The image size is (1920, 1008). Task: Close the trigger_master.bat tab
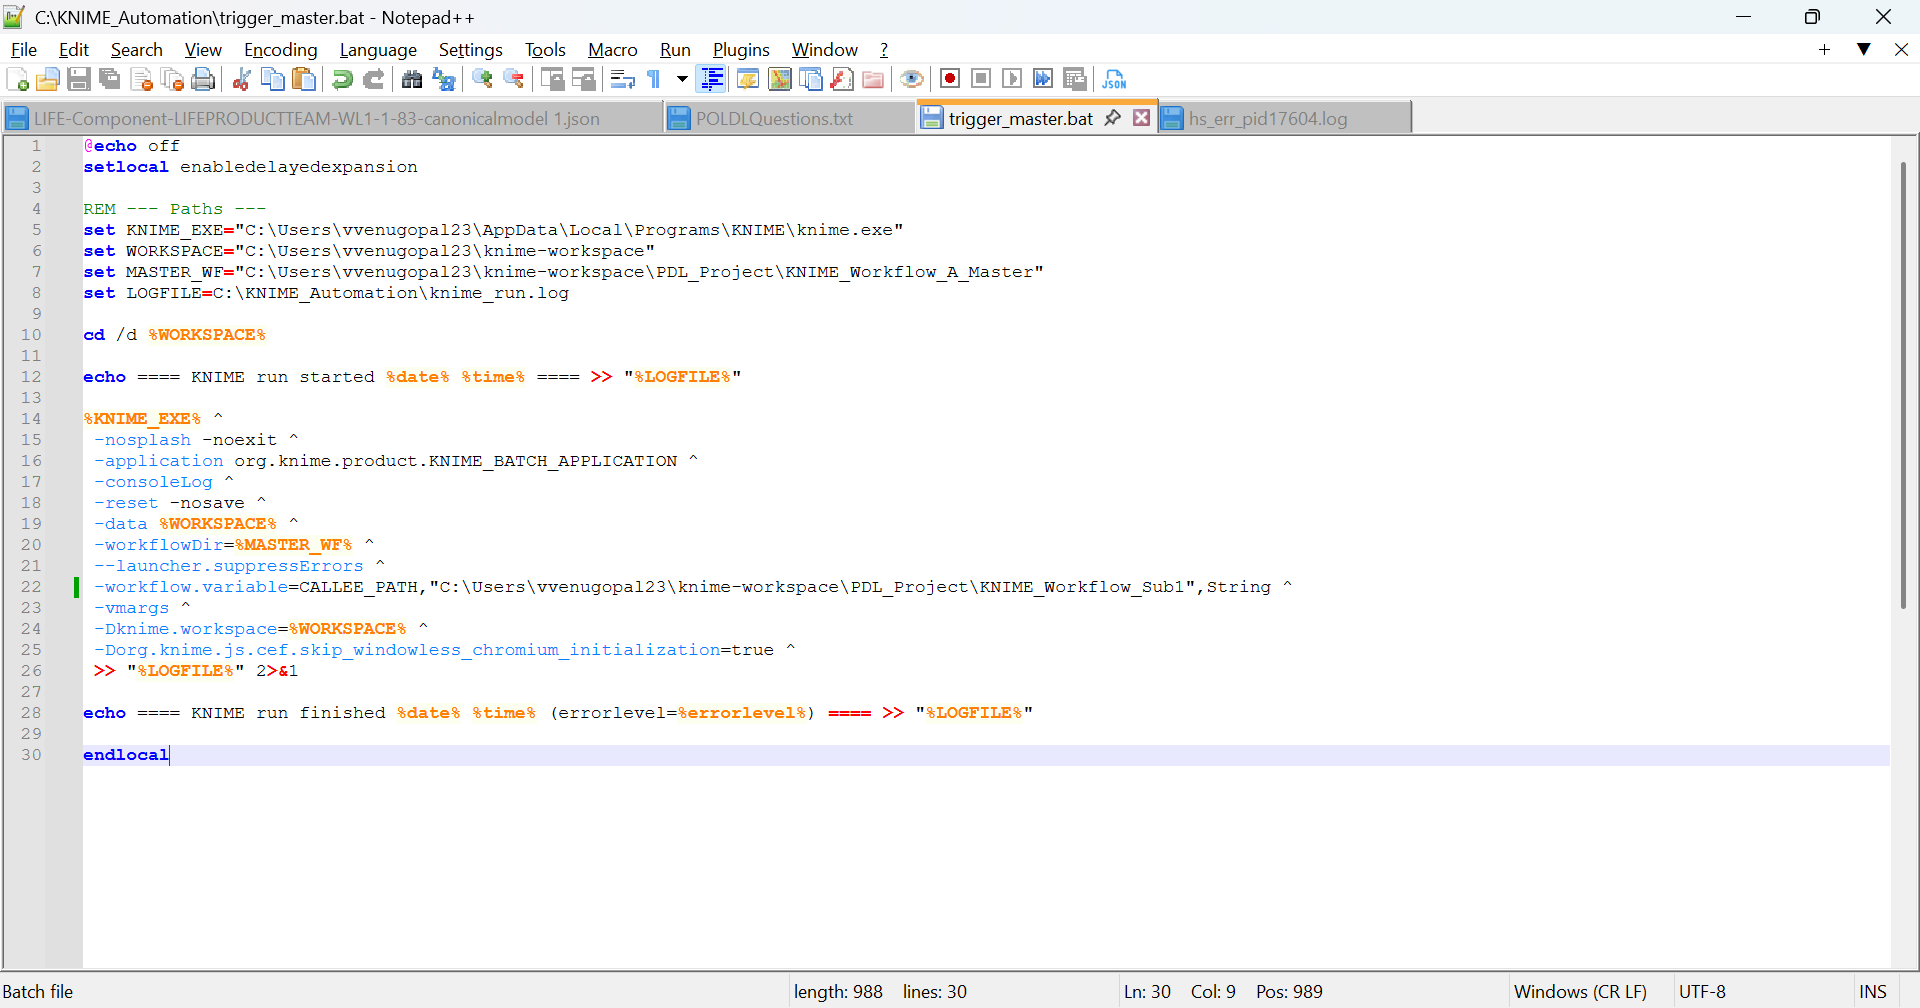(x=1141, y=118)
